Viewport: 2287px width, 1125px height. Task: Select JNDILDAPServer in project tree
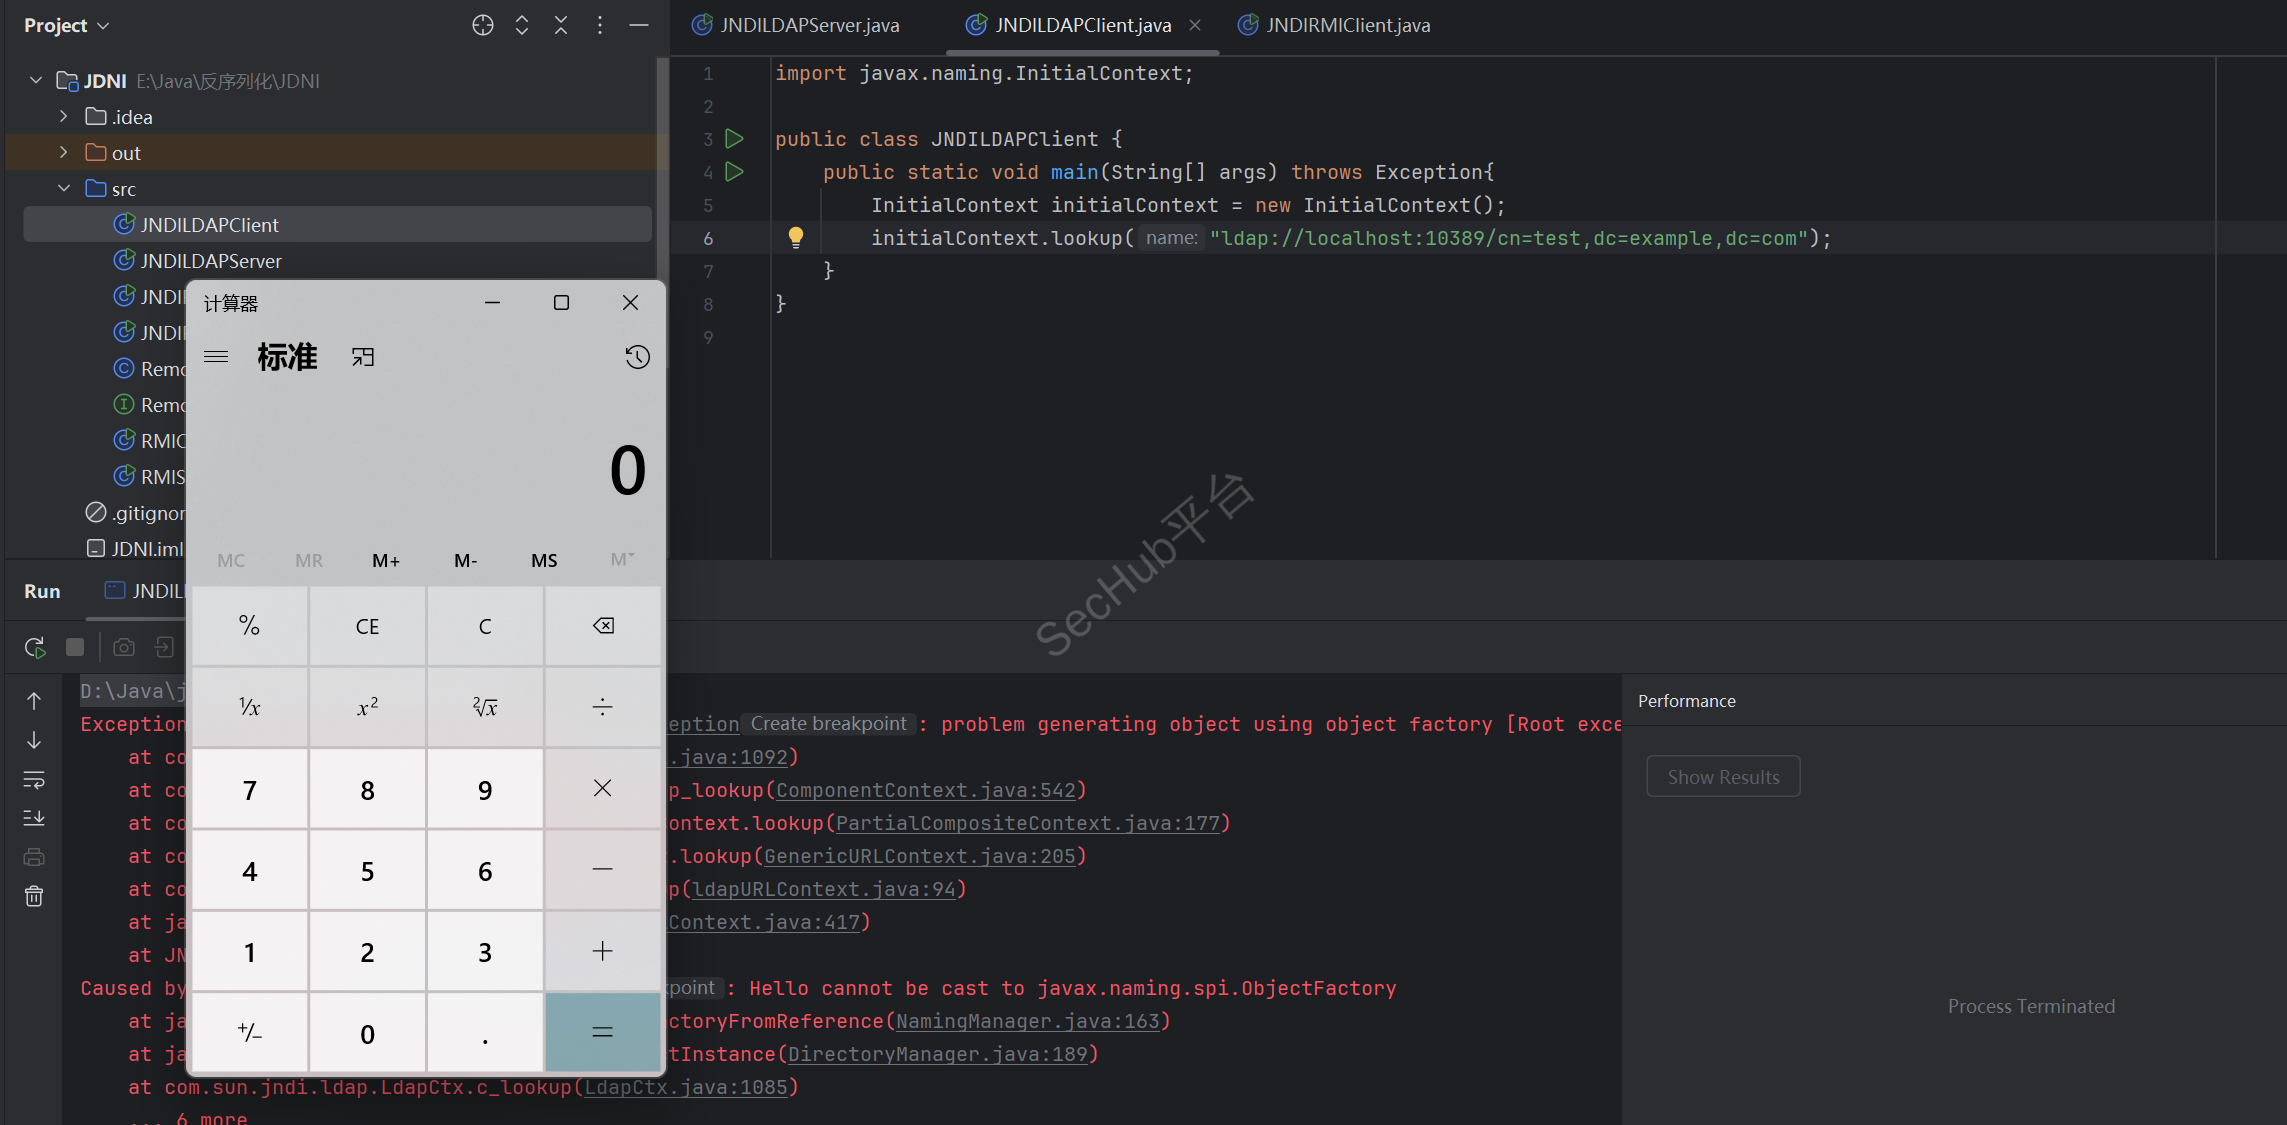[211, 261]
